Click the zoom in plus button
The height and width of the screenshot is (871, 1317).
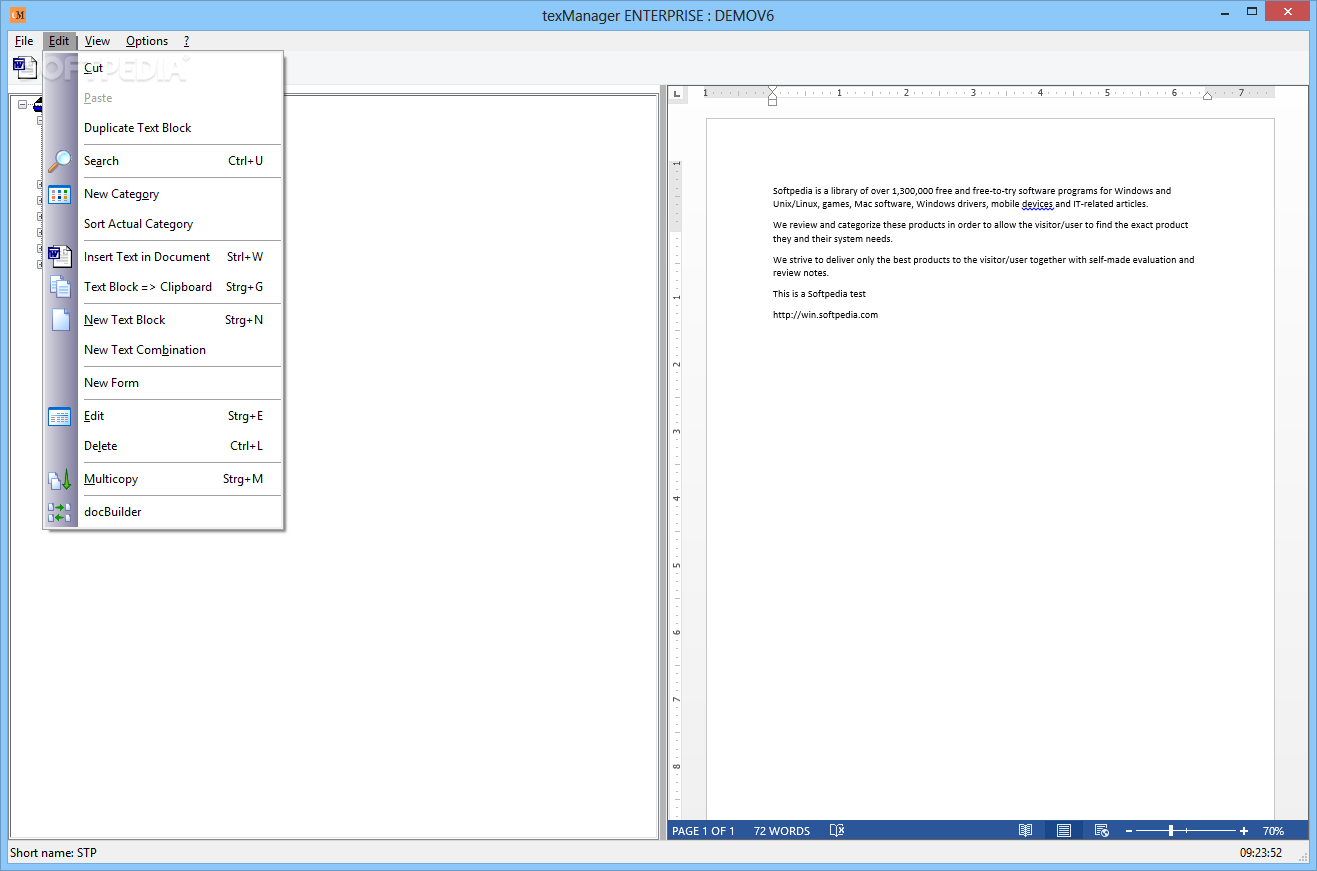point(1244,831)
